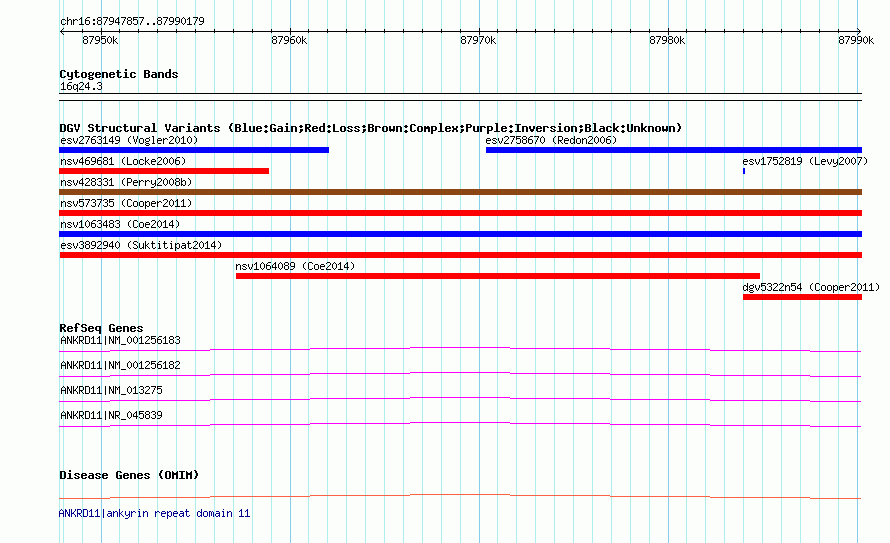The height and width of the screenshot is (543, 890).
Task: Click the chr16:87947857..87990179 coordinates label
Action: (132, 22)
